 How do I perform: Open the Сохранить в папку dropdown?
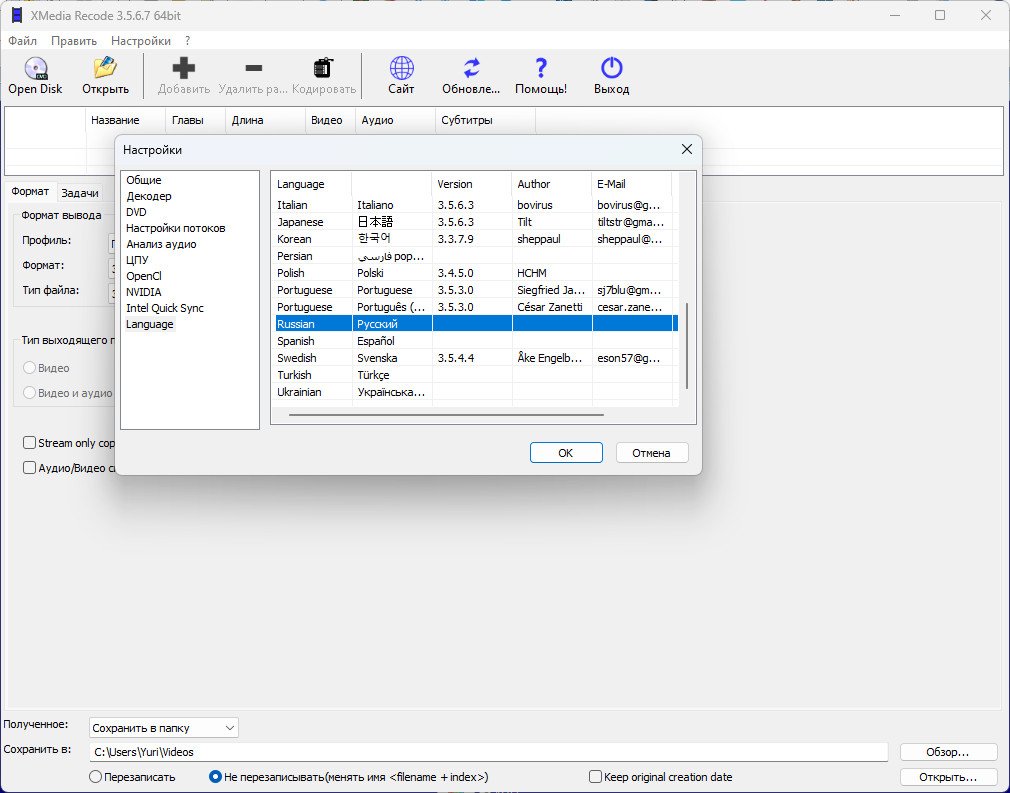(164, 728)
